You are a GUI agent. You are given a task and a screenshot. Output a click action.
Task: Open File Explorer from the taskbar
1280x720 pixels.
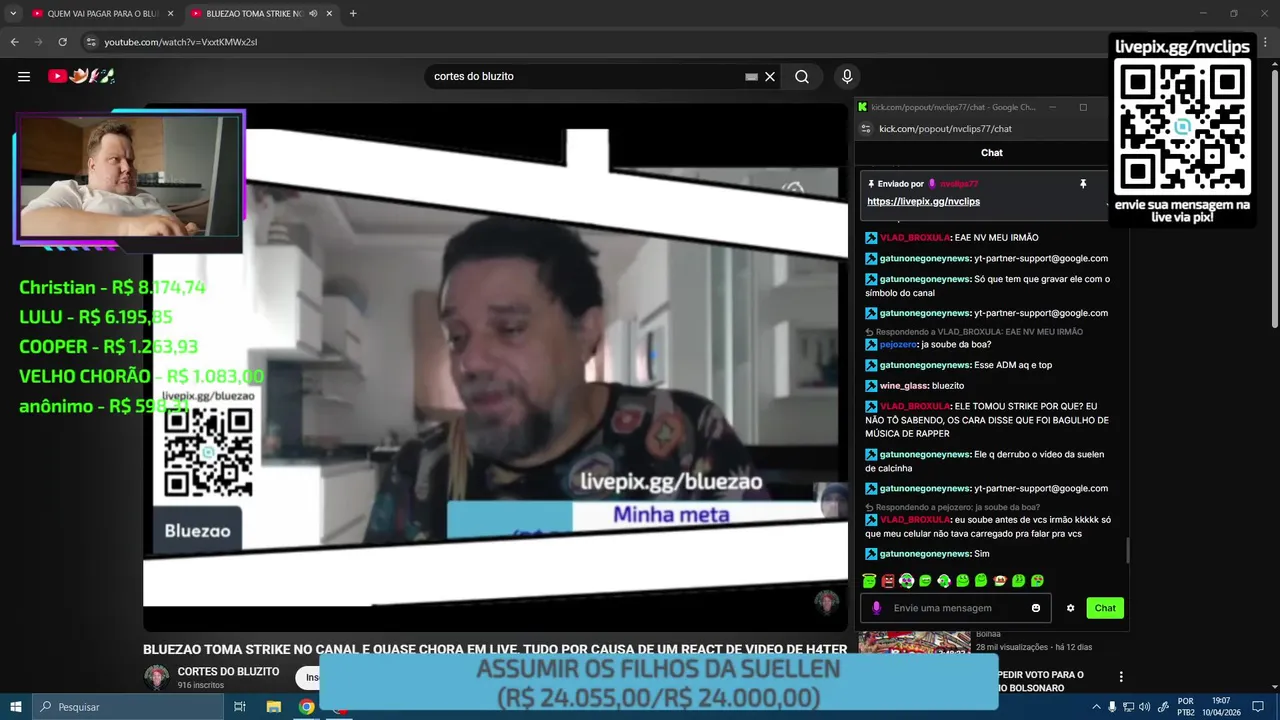273,707
